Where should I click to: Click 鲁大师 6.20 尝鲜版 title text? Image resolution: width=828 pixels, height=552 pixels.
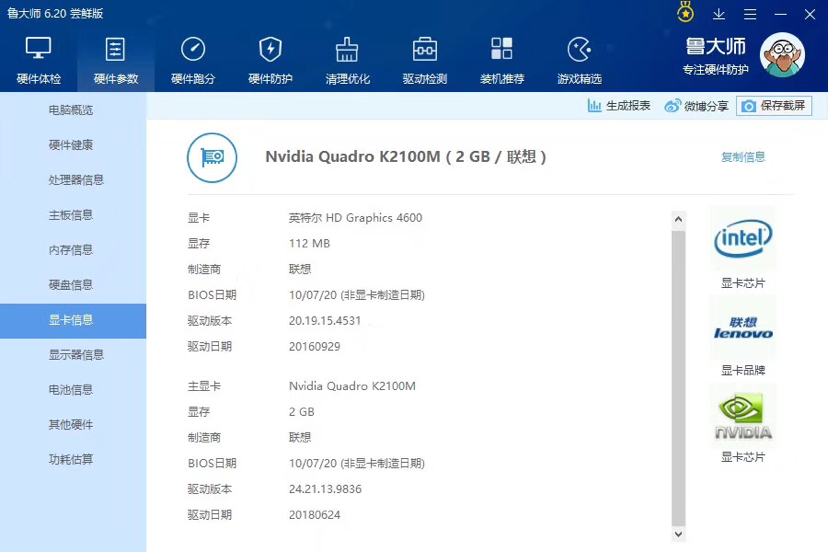pyautogui.click(x=55, y=13)
